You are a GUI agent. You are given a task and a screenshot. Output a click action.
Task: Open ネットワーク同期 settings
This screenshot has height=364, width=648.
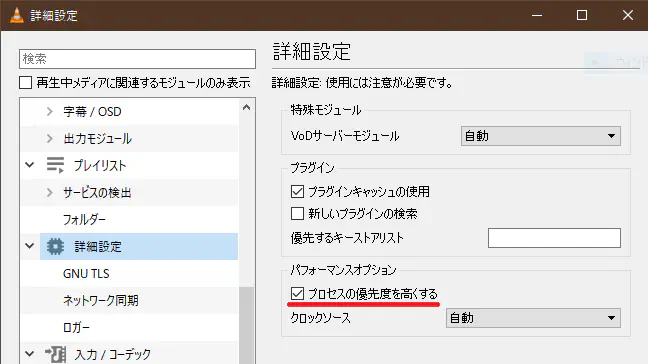100,300
